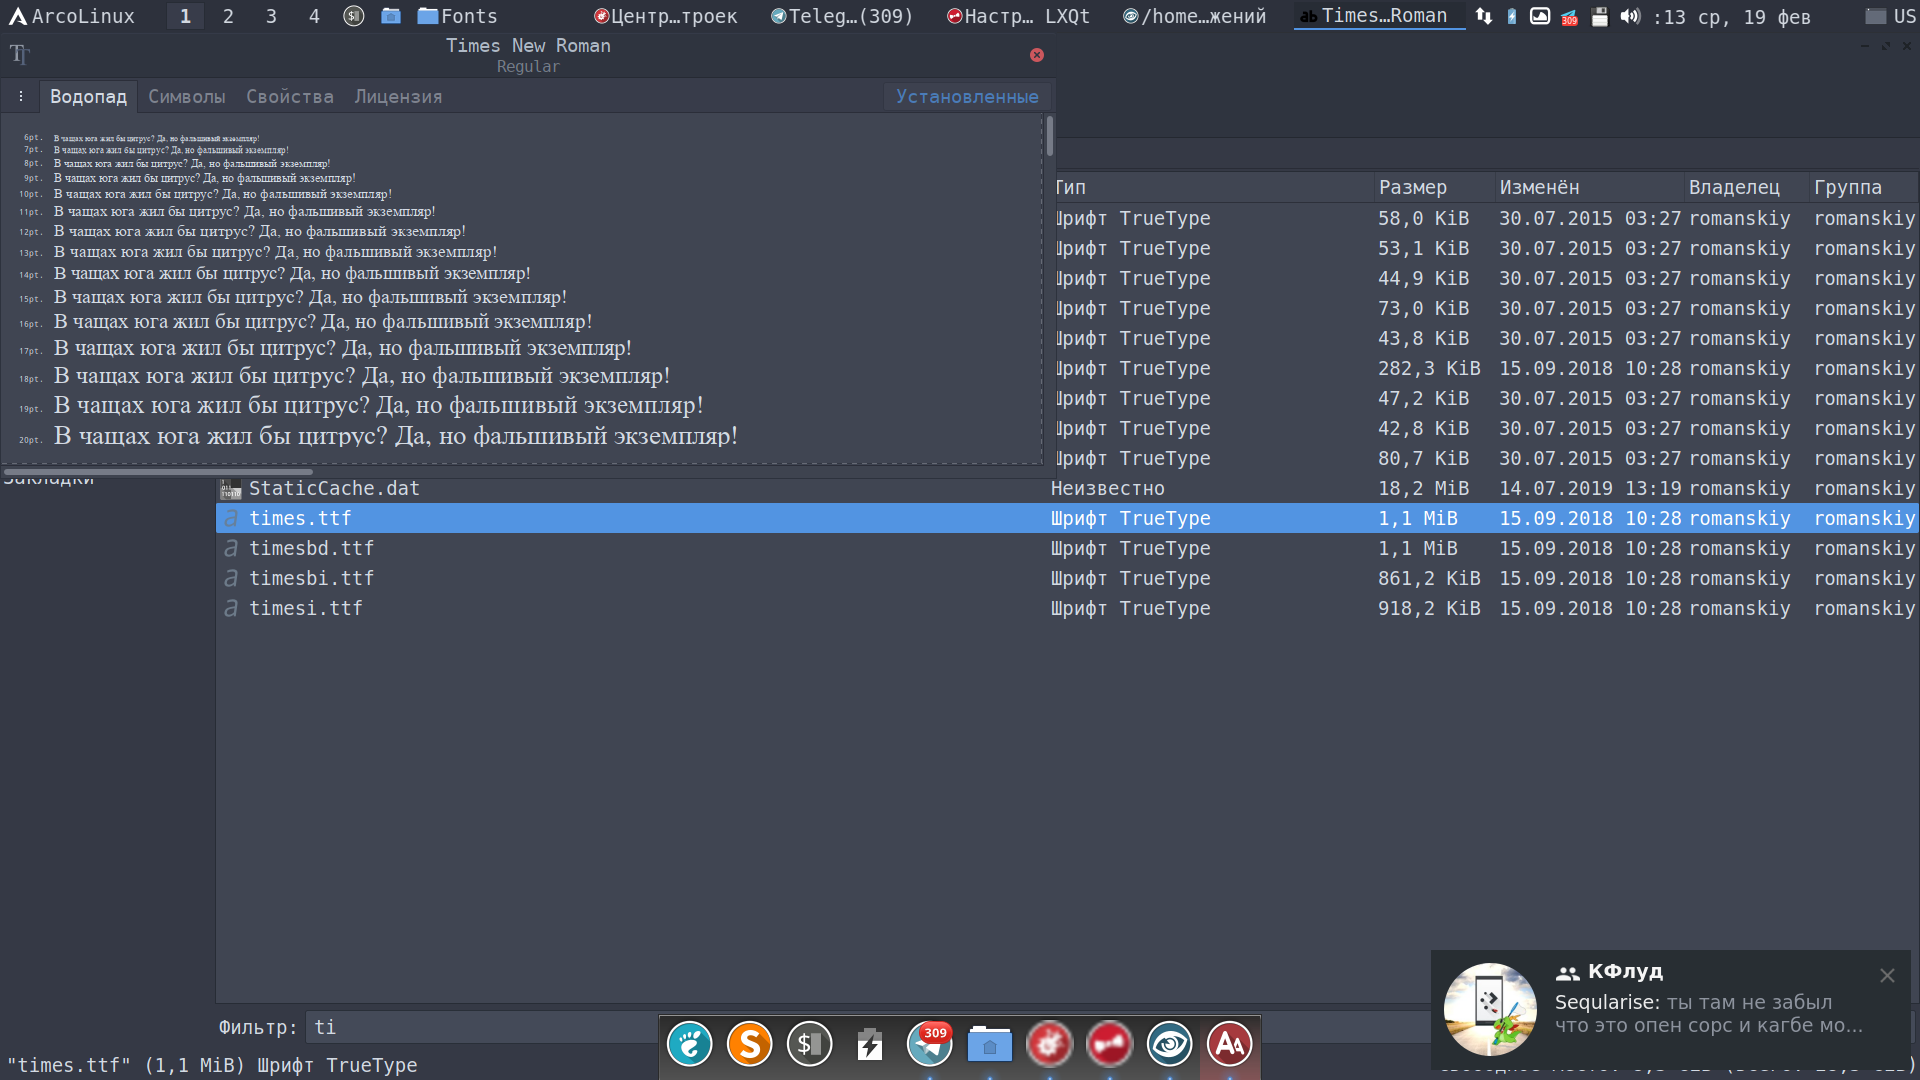
Task: Select the timesbd.ttf file
Action: (x=310, y=548)
